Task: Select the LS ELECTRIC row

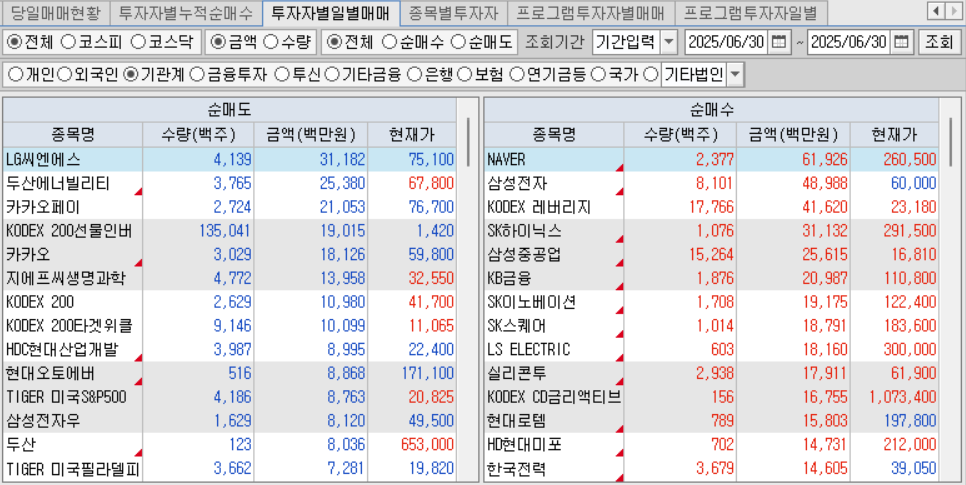Action: (x=712, y=350)
